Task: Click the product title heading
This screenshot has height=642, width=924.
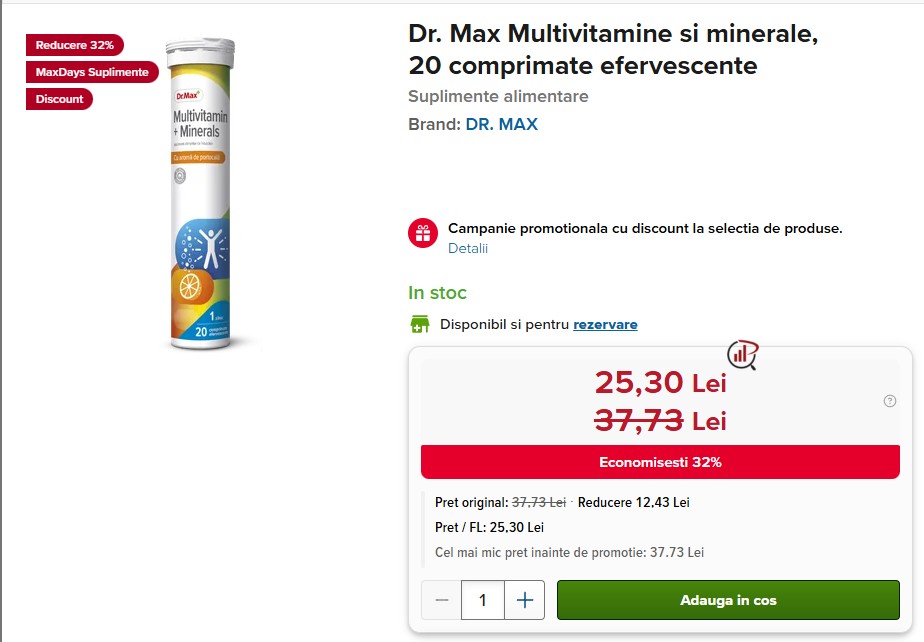Action: (613, 49)
